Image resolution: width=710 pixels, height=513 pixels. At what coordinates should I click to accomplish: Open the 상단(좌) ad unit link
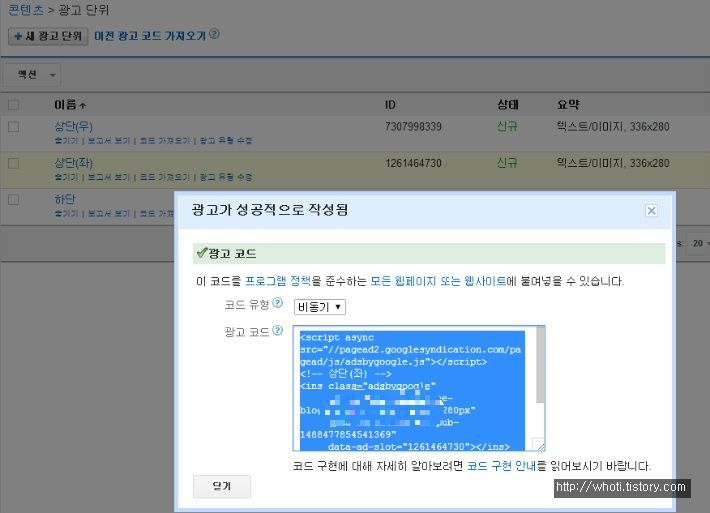73,162
